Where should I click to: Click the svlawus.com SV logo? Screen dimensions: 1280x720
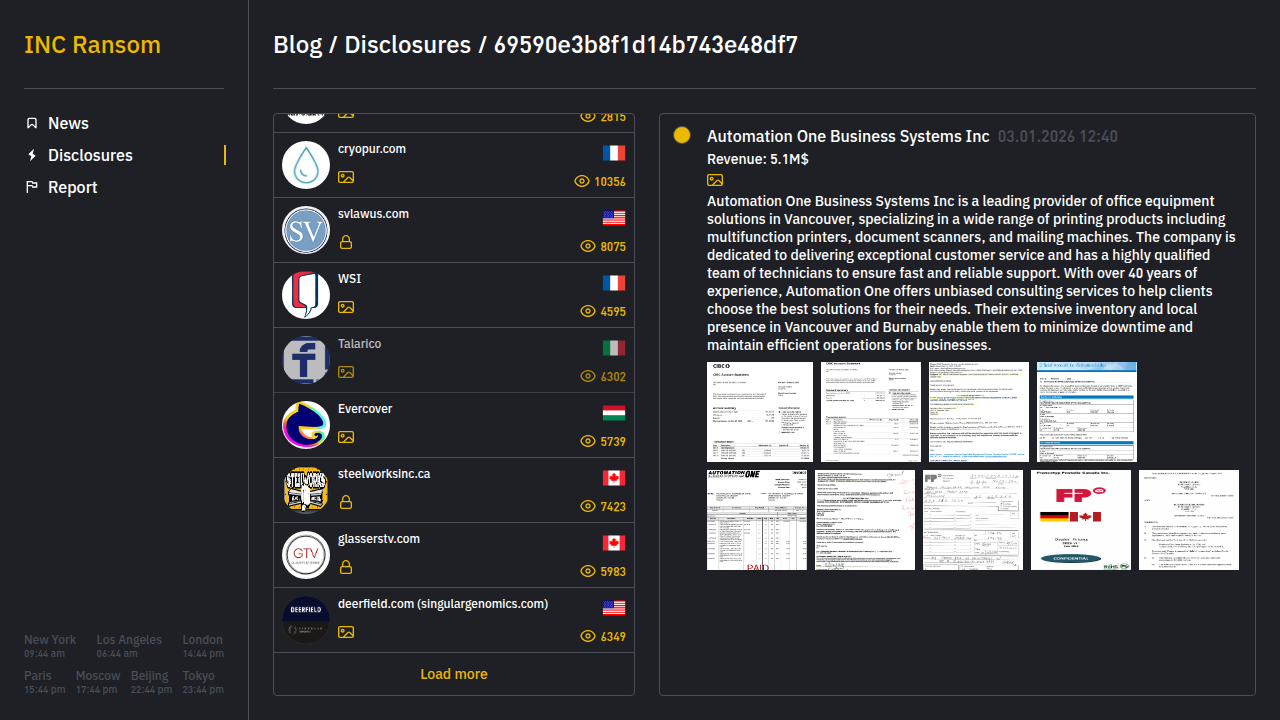pyautogui.click(x=306, y=230)
